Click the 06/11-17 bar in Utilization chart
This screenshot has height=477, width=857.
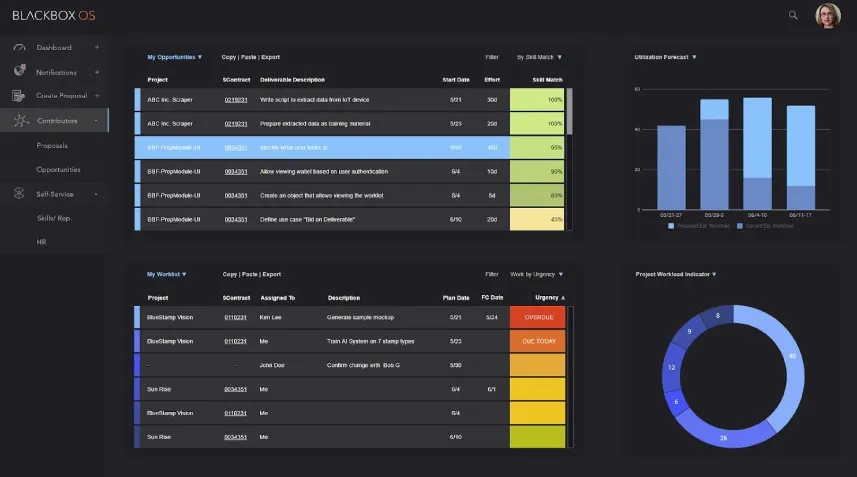pyautogui.click(x=801, y=157)
